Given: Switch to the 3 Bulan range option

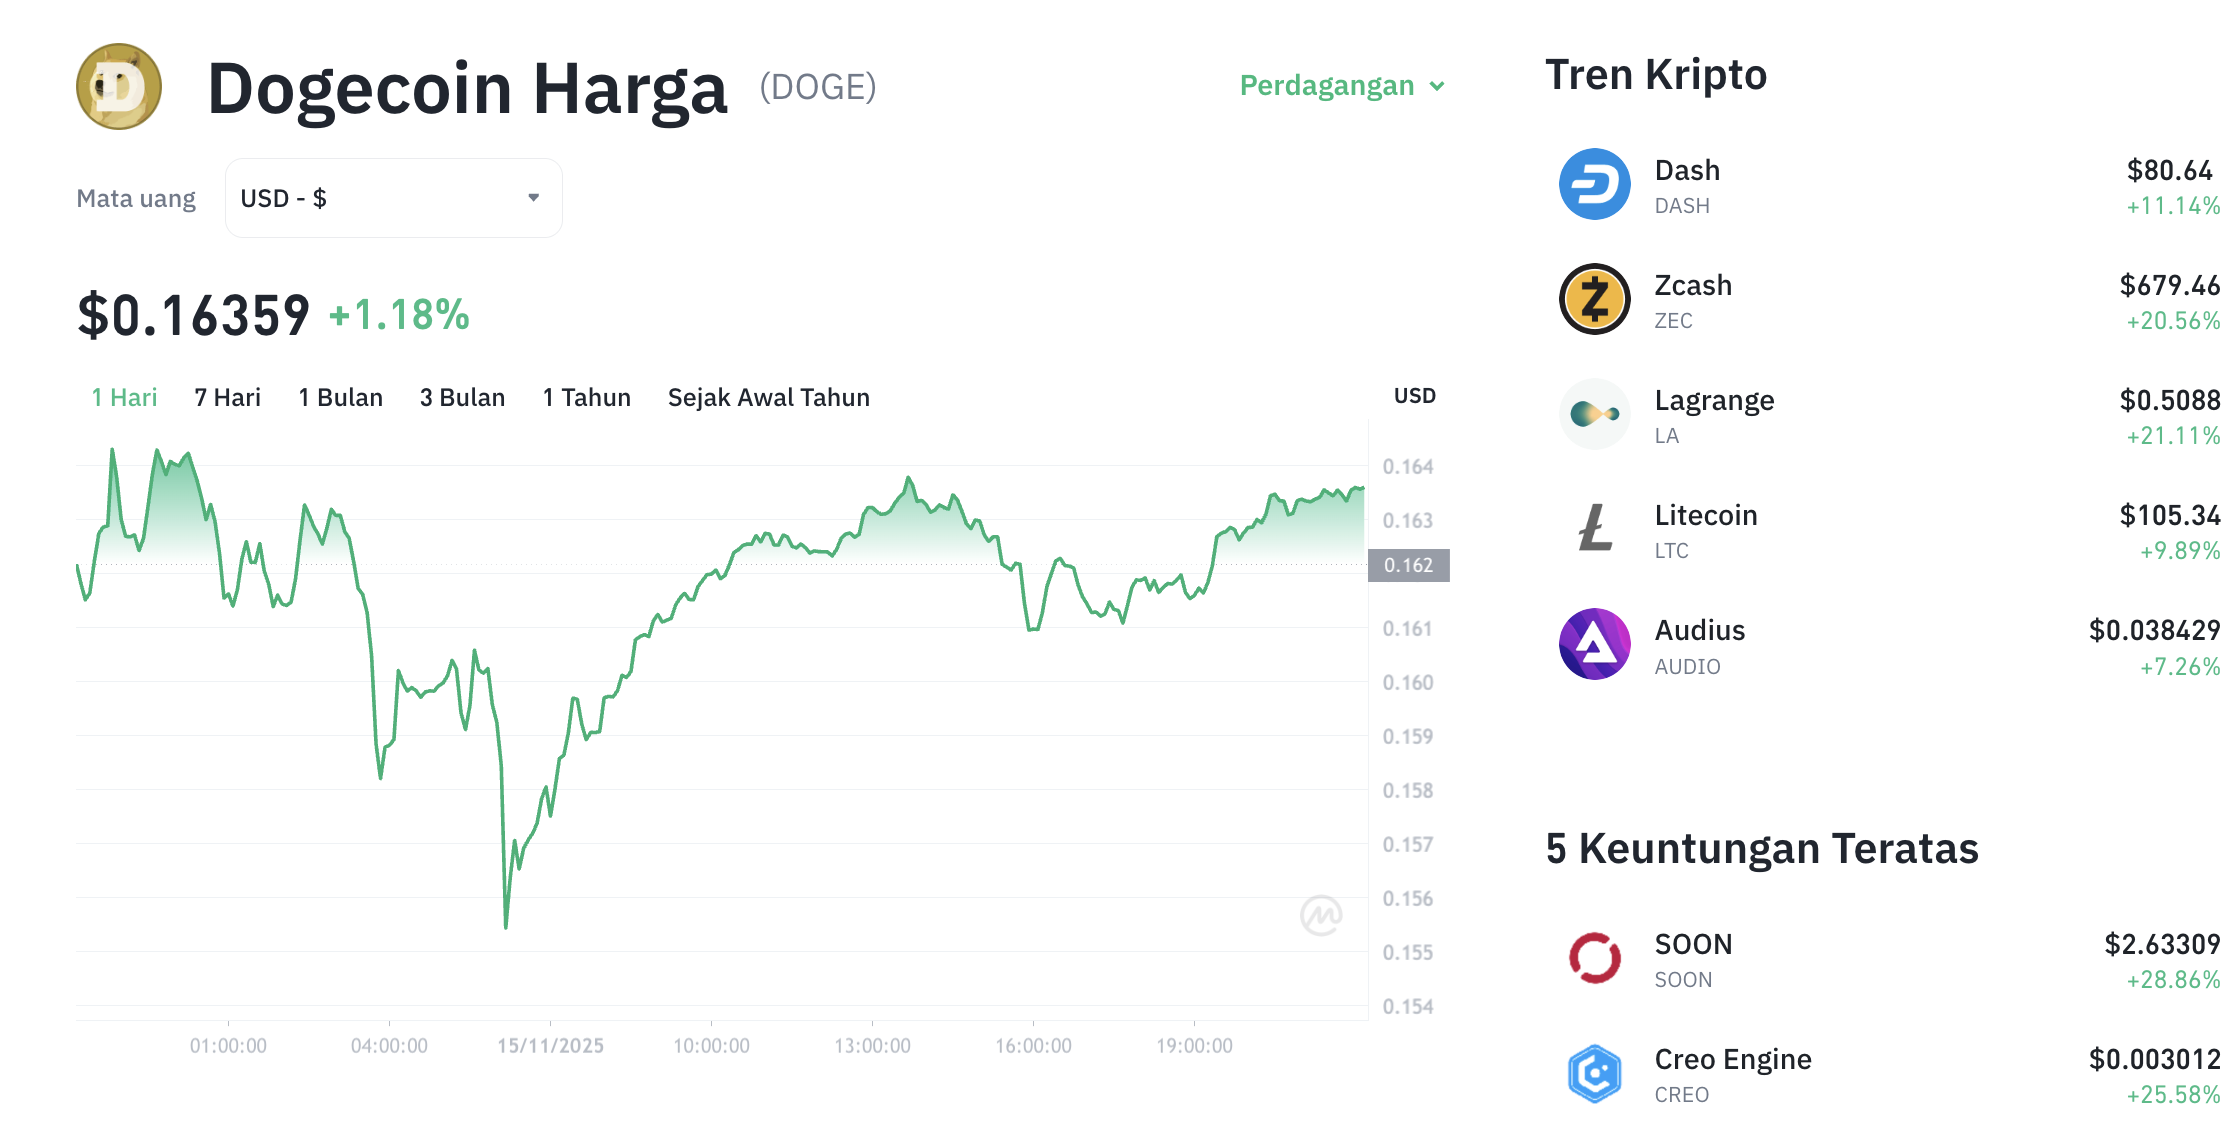Looking at the screenshot, I should [x=462, y=397].
